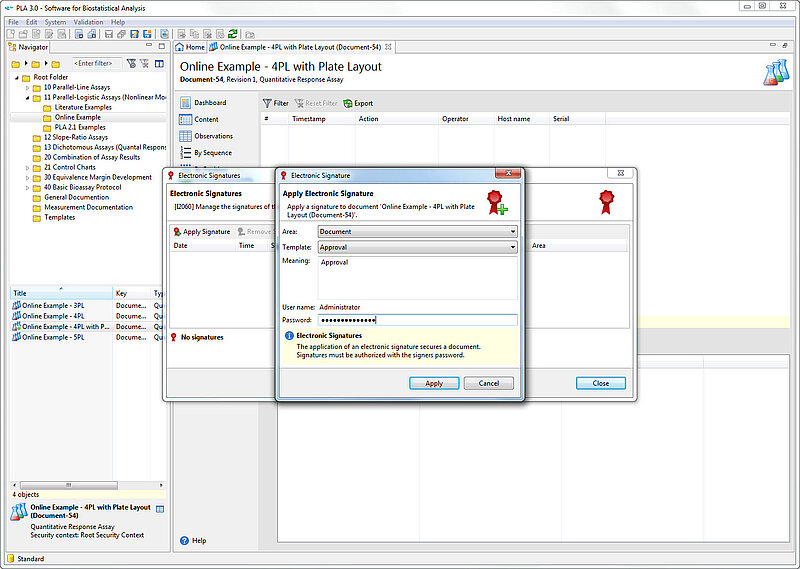Viewport: 800px width, 569px height.
Task: Open the Content view icon
Action: point(185,119)
